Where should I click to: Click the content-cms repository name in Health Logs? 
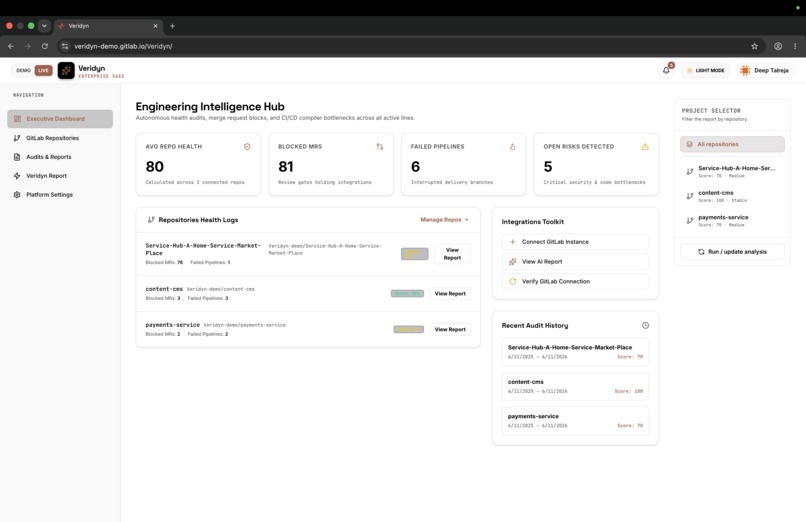(x=164, y=289)
